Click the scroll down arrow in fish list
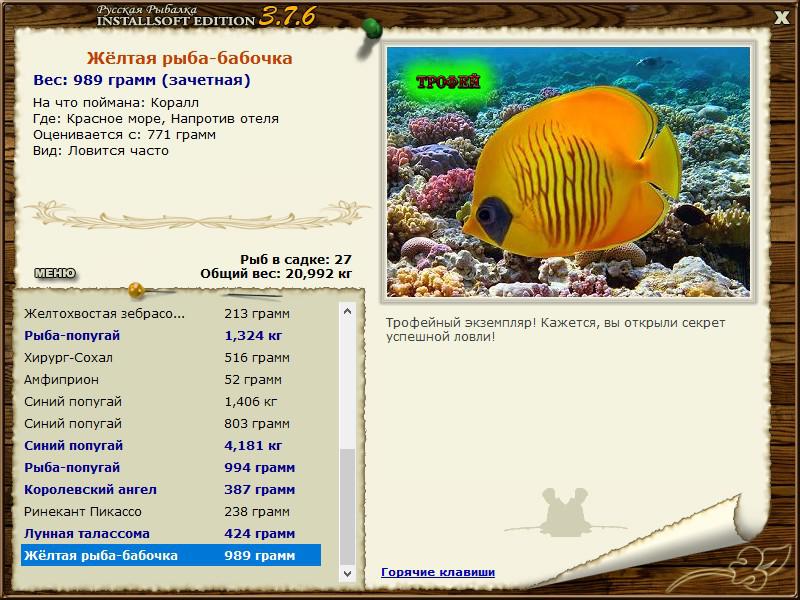 pyautogui.click(x=347, y=573)
